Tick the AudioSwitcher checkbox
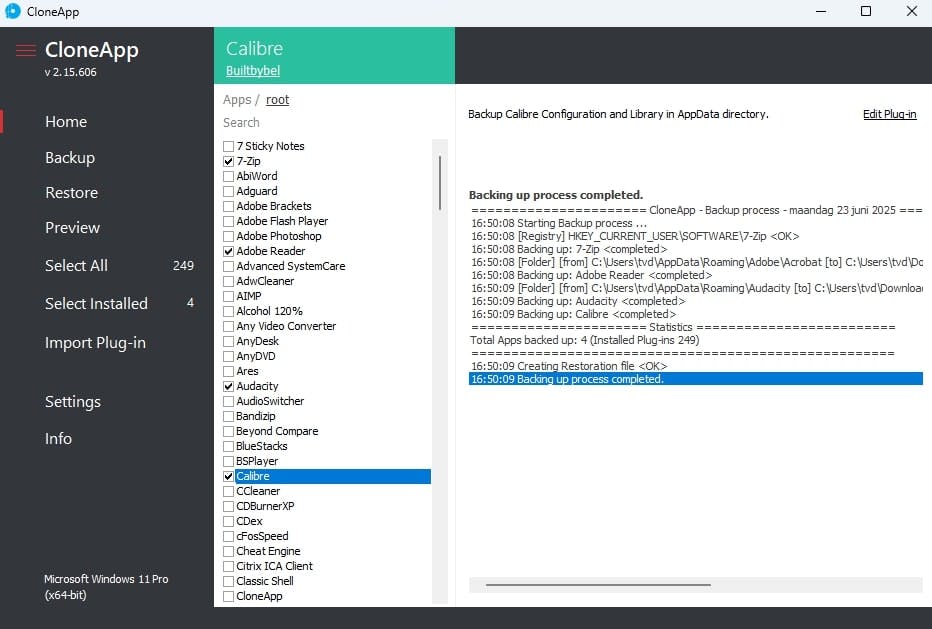Image resolution: width=932 pixels, height=629 pixels. pos(228,401)
